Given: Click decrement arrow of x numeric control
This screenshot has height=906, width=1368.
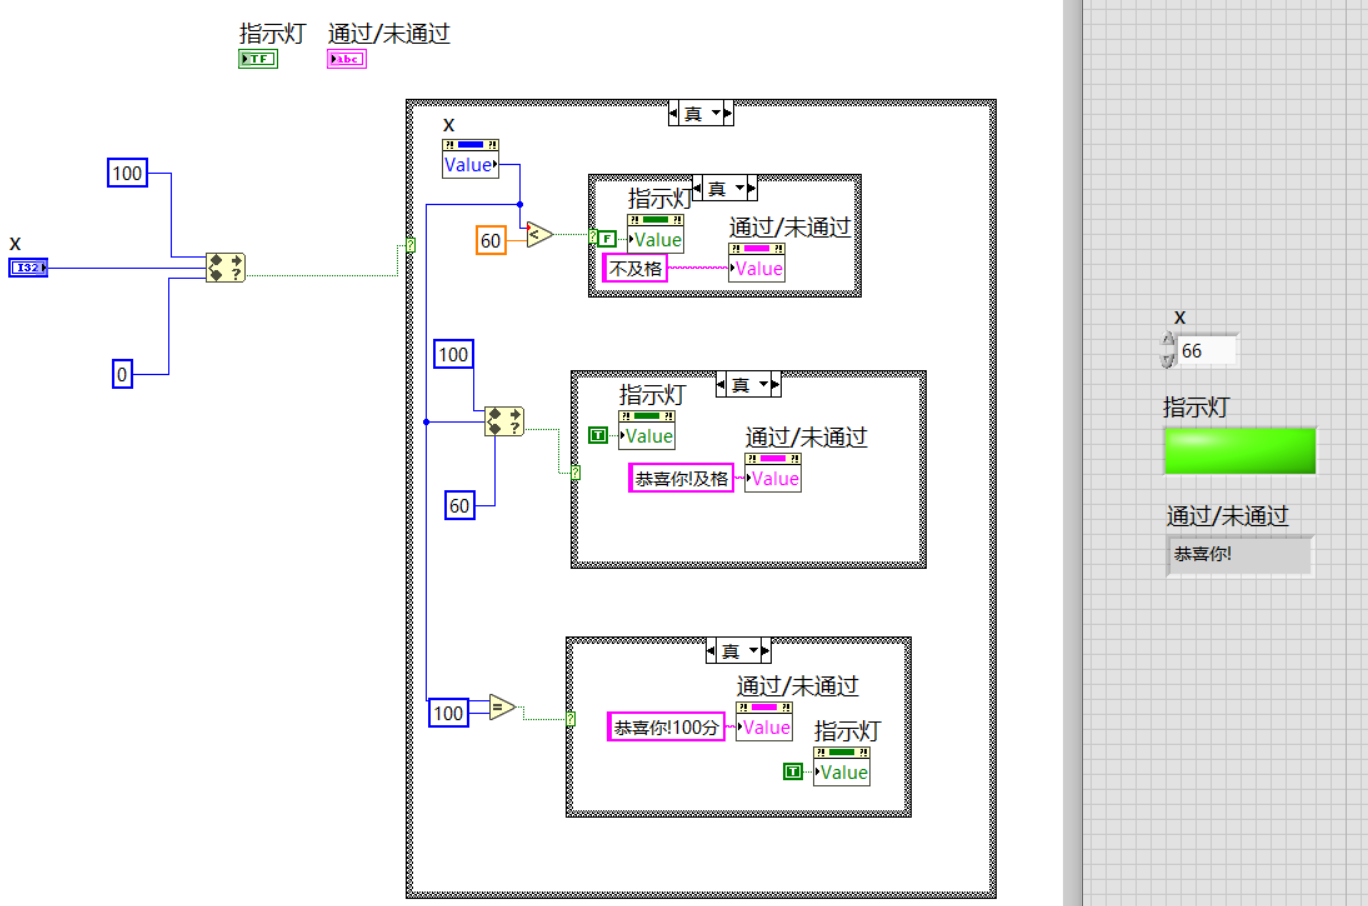Looking at the screenshot, I should pos(1168,360).
